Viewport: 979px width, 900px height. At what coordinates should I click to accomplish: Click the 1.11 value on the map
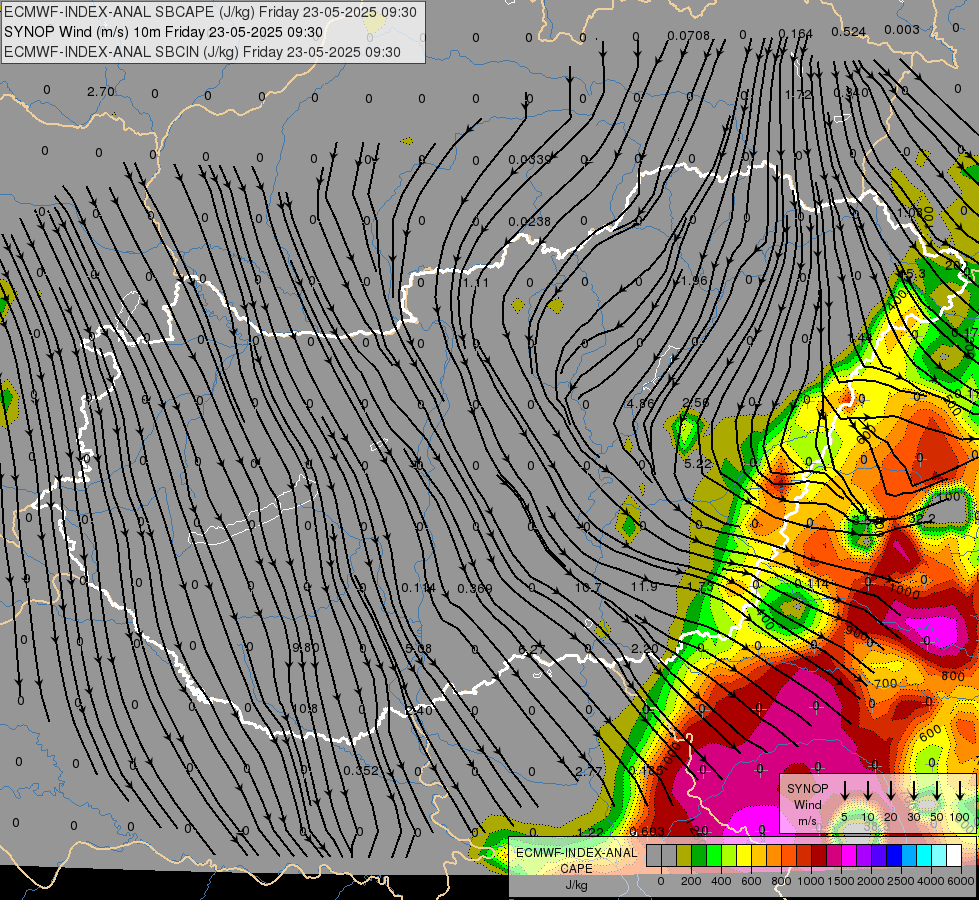[x=476, y=282]
